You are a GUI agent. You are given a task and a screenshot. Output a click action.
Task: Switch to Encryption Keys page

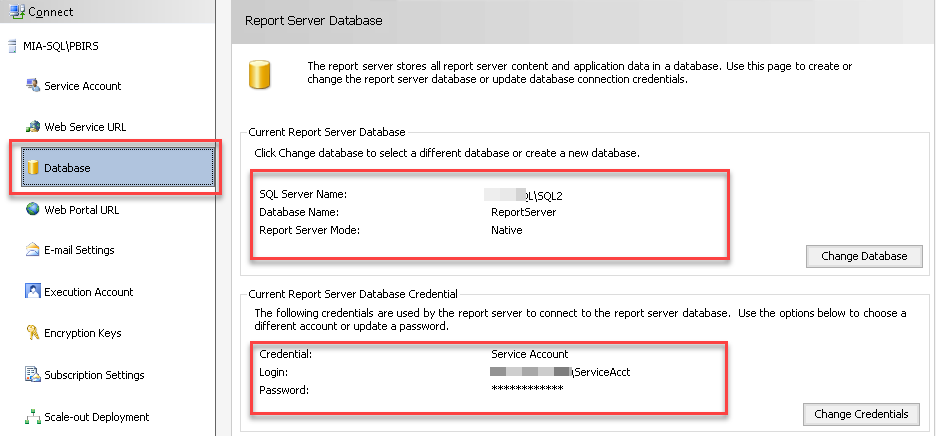click(x=82, y=333)
